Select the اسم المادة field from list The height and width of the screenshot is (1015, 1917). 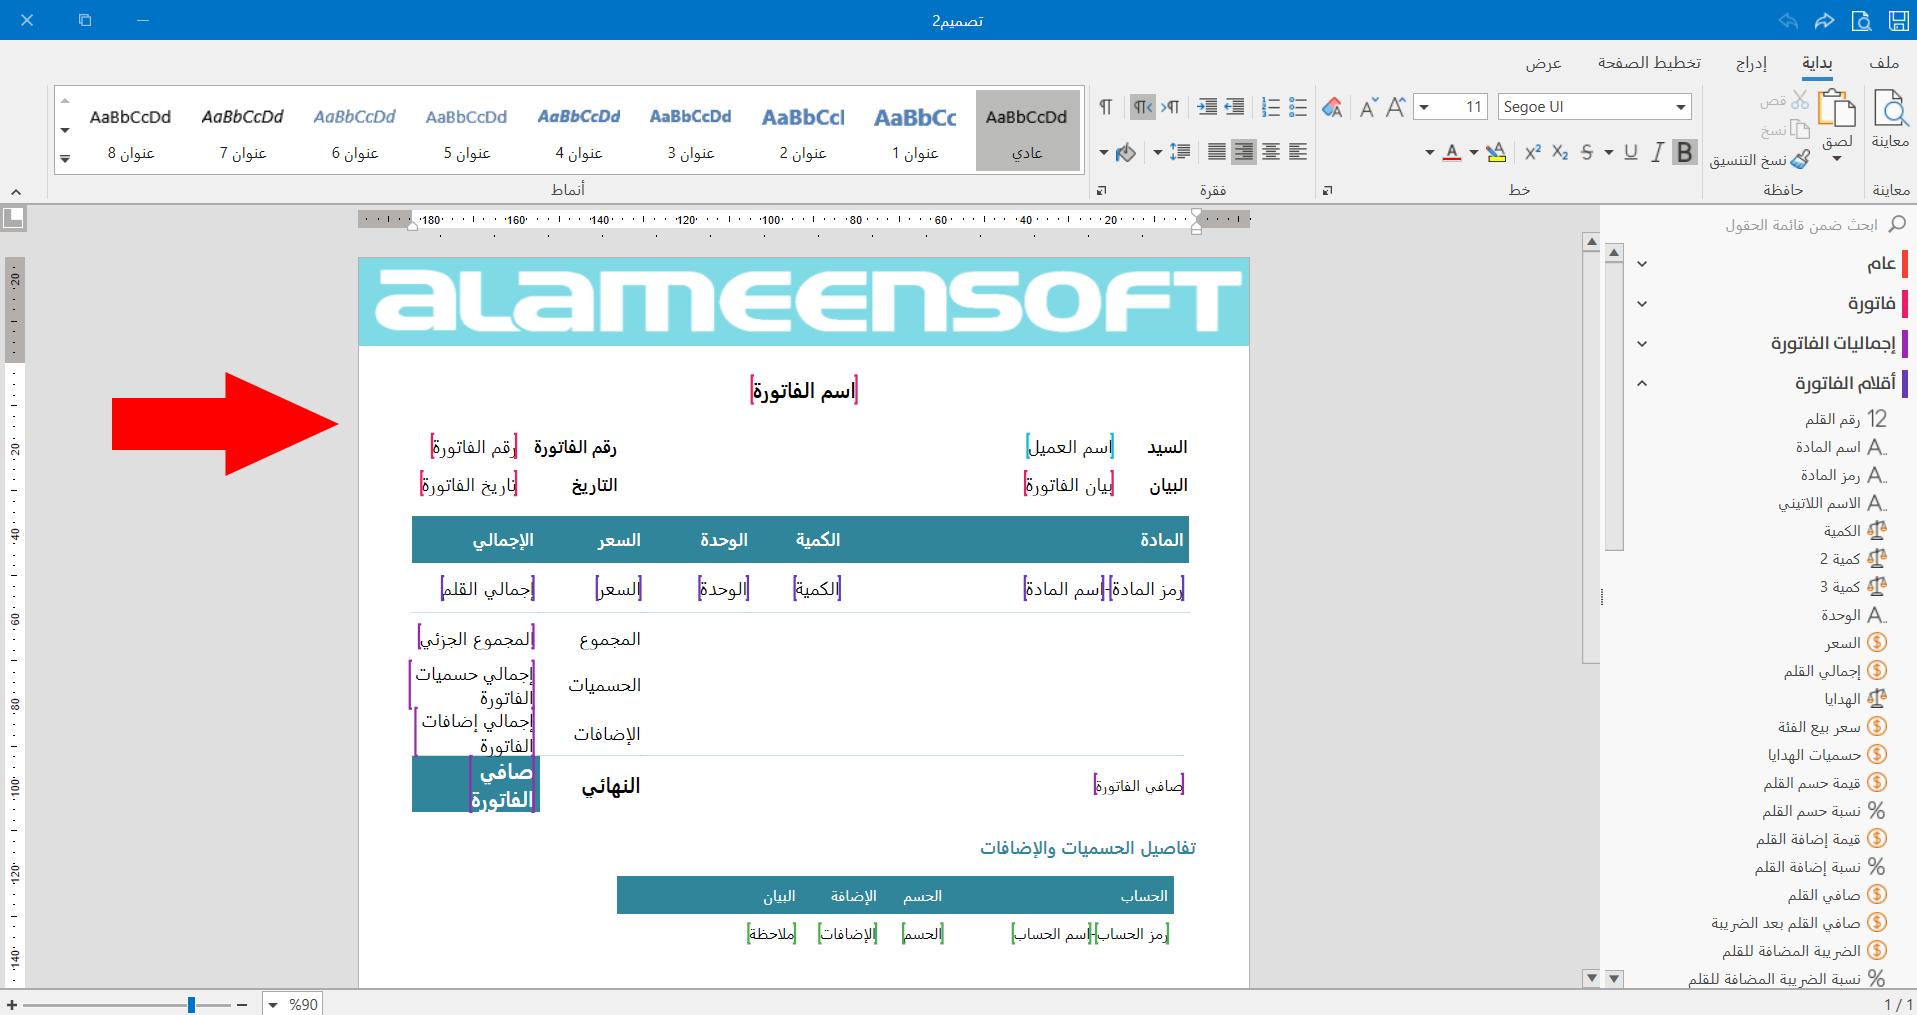[1830, 447]
